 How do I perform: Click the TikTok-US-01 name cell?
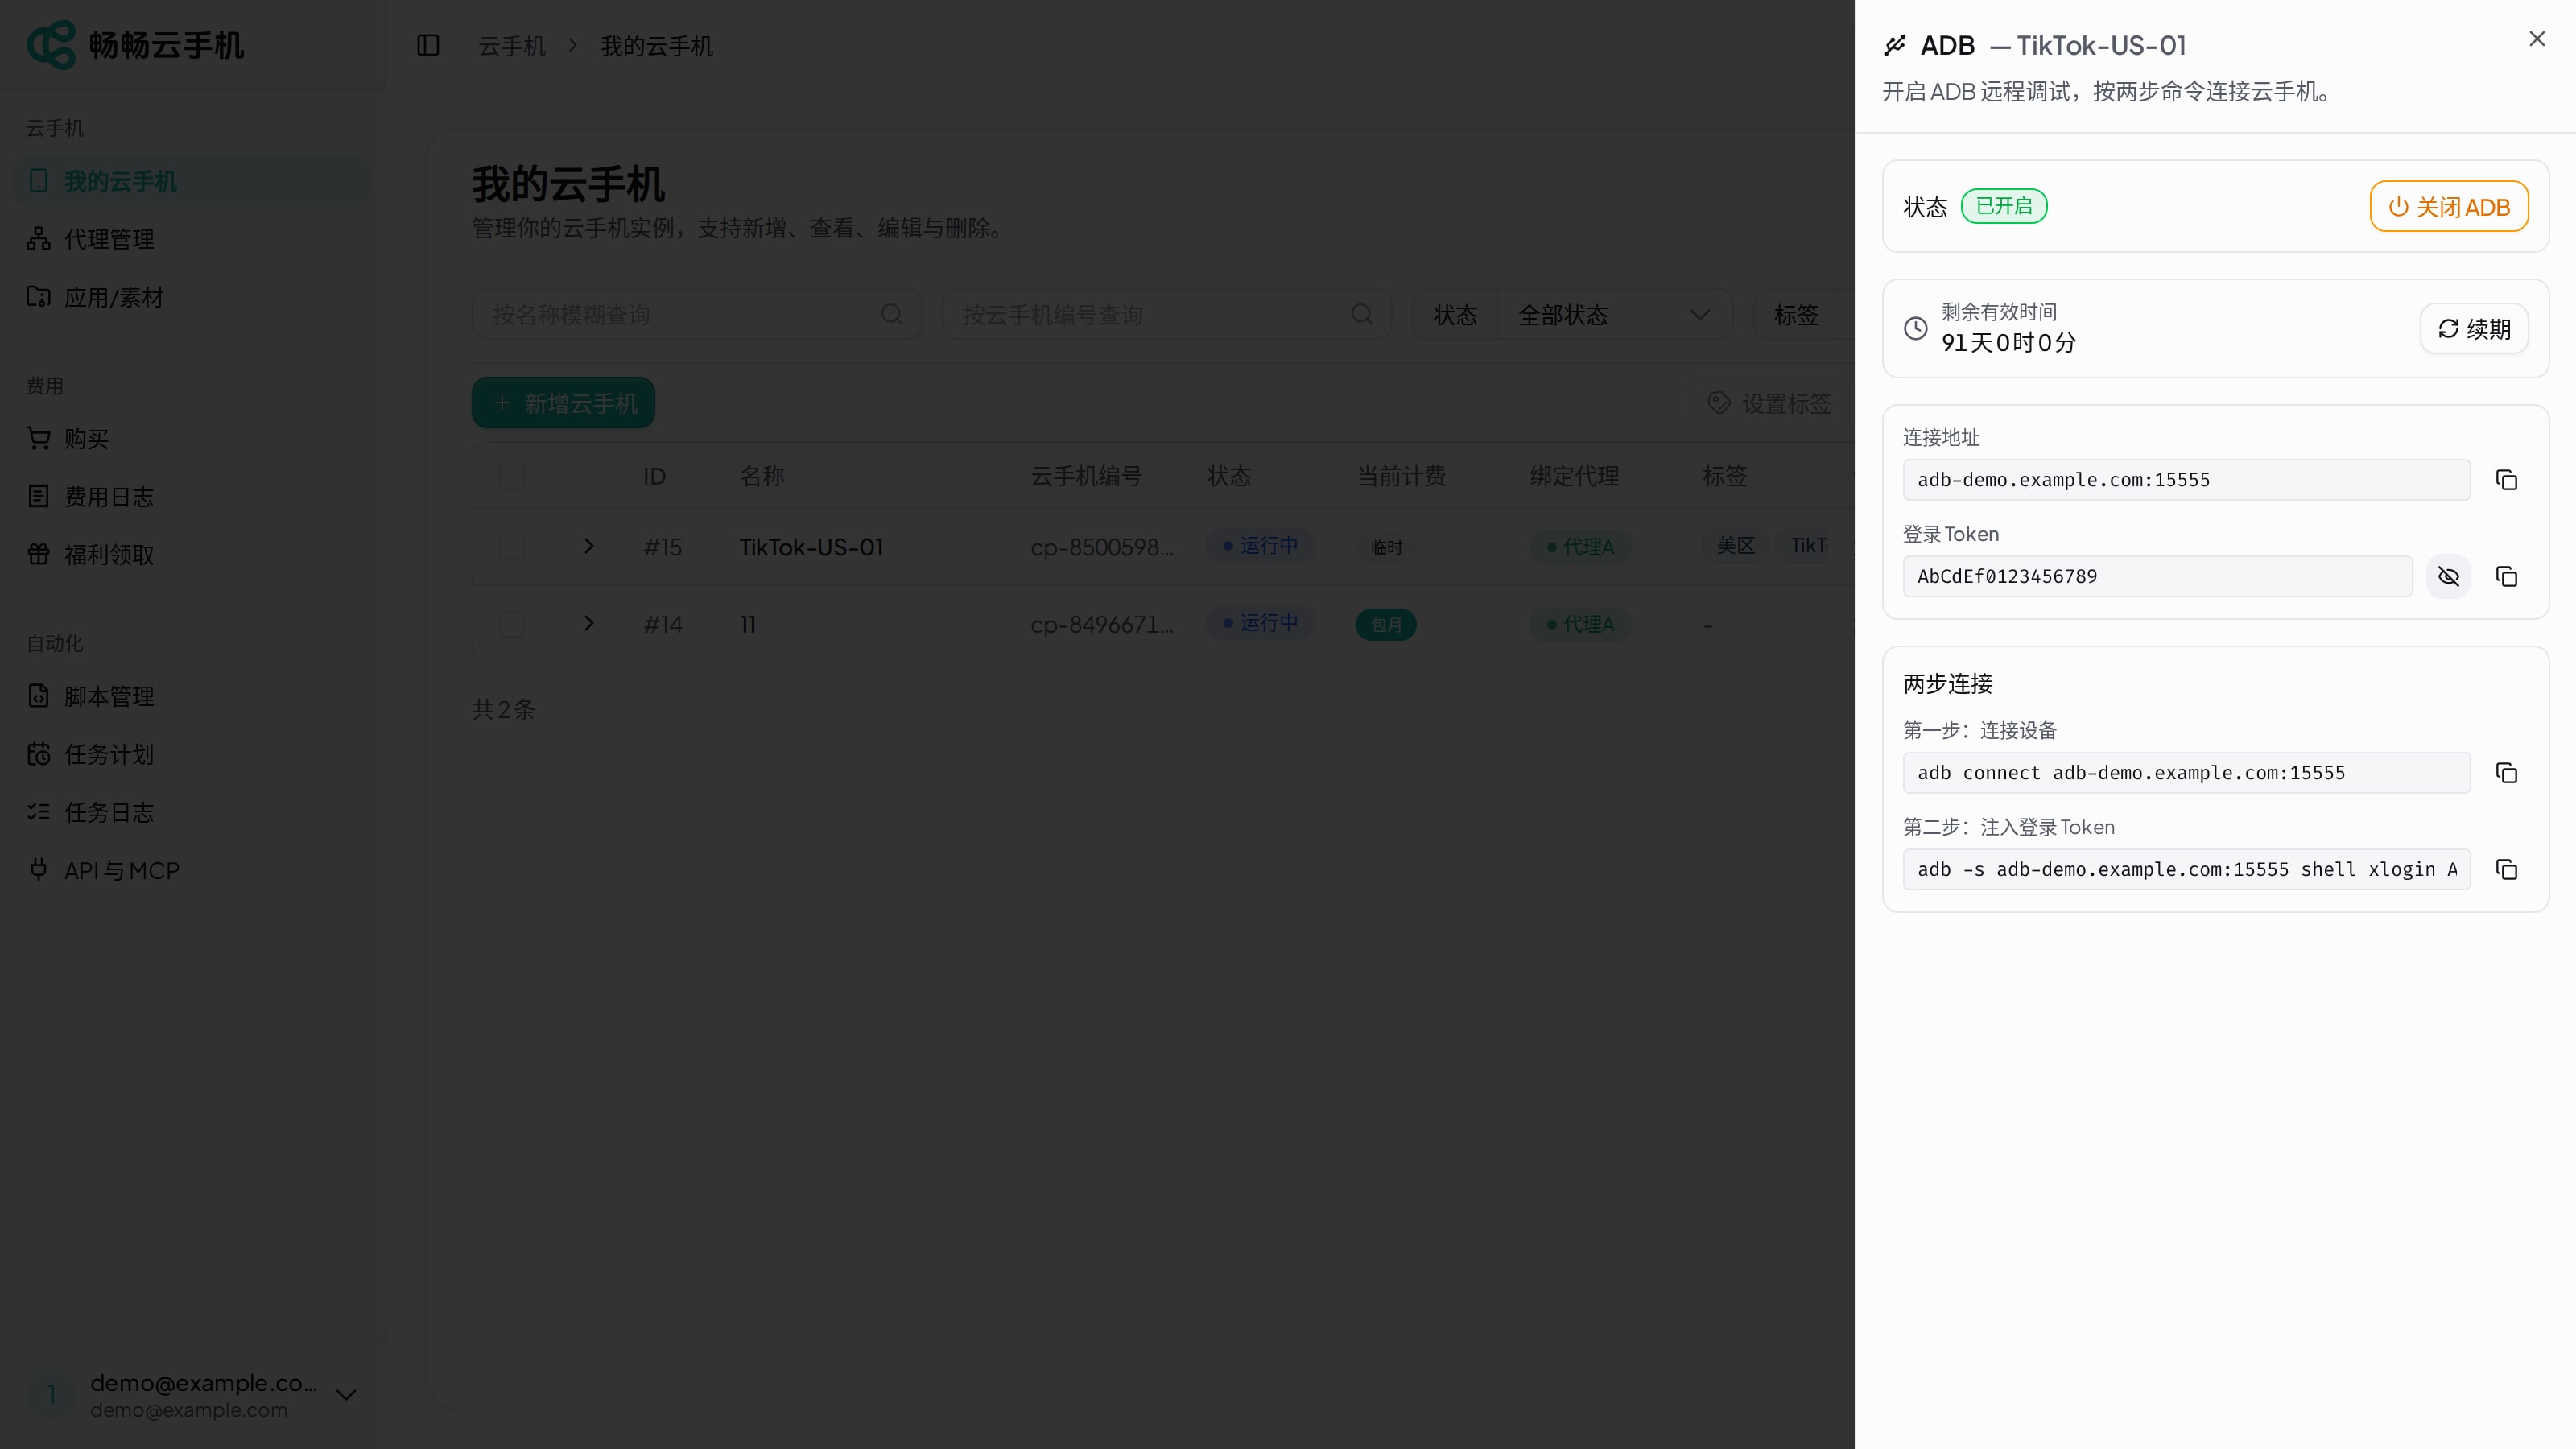click(x=811, y=547)
